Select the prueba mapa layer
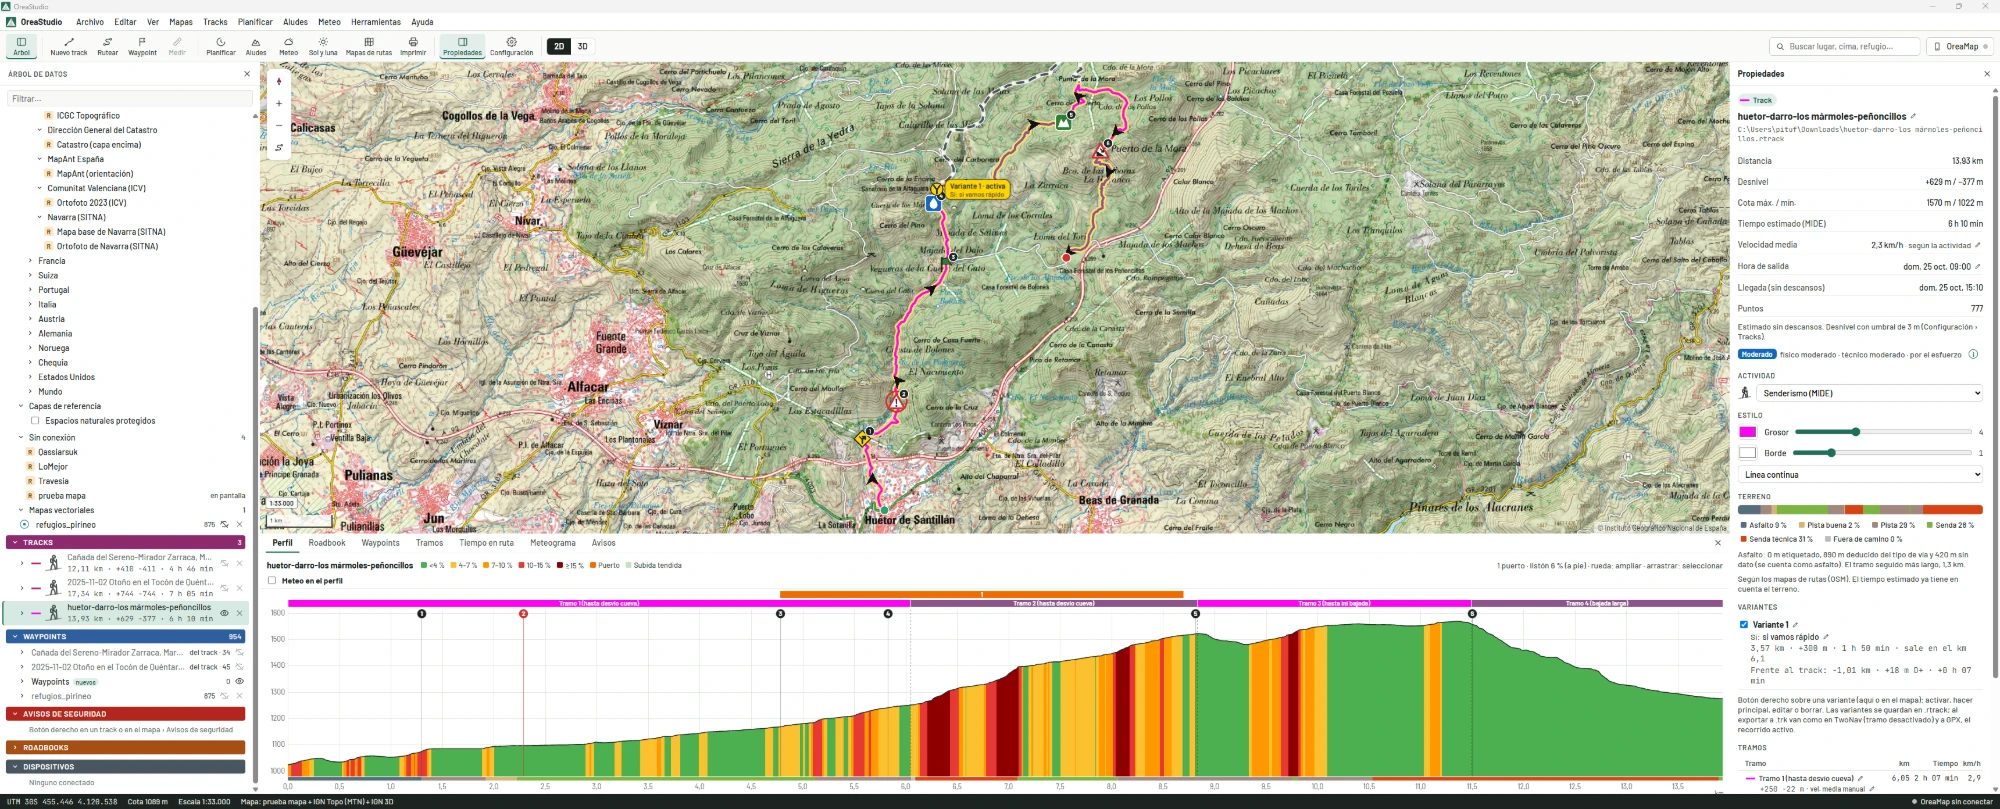The width and height of the screenshot is (2000, 809). [x=62, y=495]
